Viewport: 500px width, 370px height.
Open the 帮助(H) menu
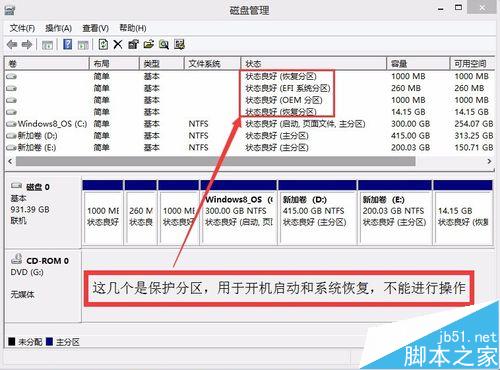133,28
